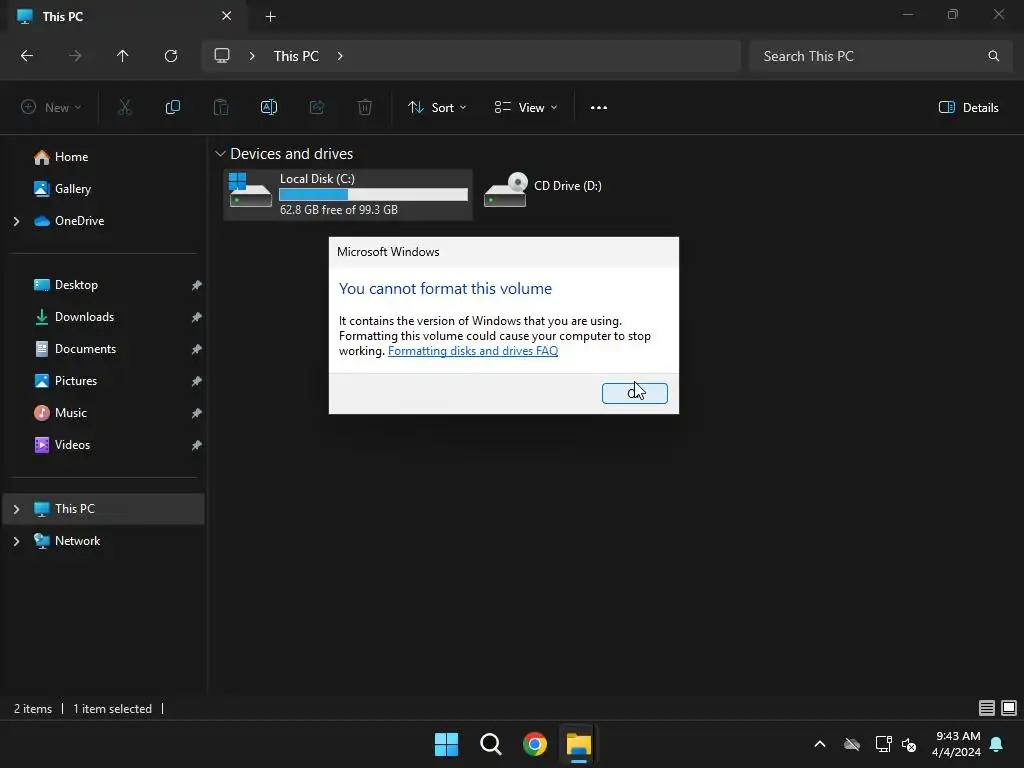Unpin Desktop using its pin icon
The image size is (1024, 768).
point(197,285)
